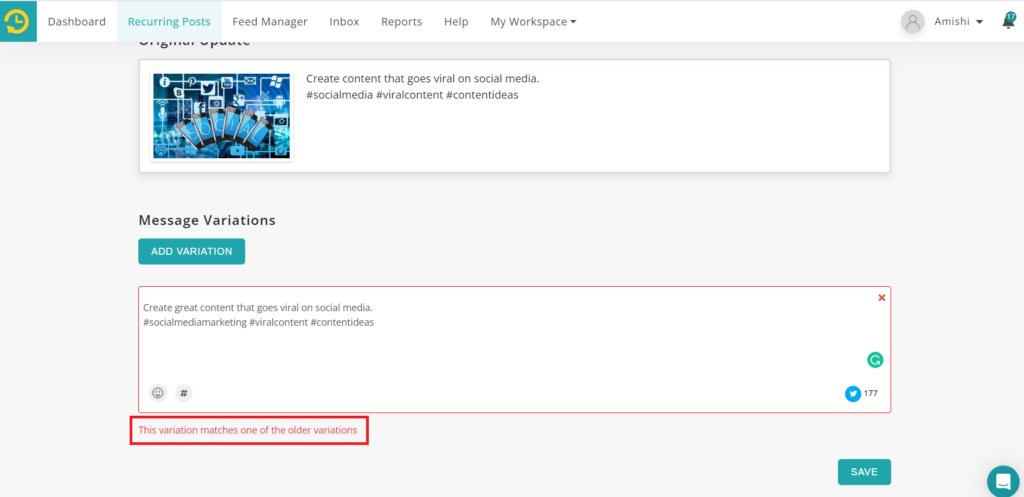Click the Twitter character count icon
The width and height of the screenshot is (1024, 497).
853,394
